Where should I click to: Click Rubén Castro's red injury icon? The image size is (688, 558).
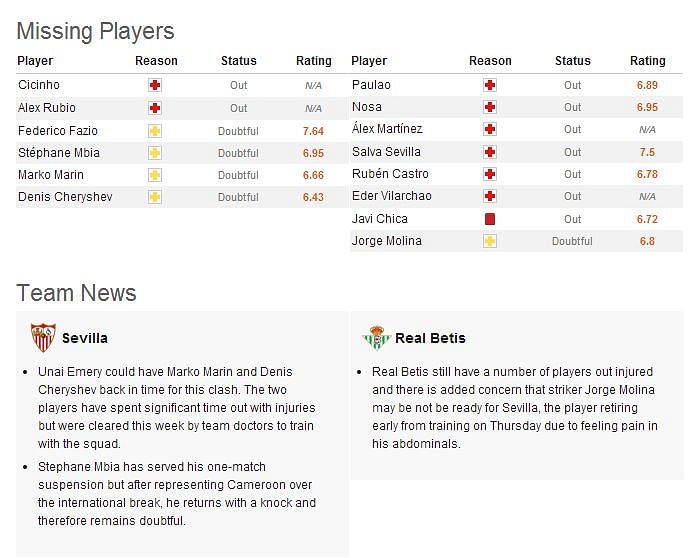[x=490, y=174]
